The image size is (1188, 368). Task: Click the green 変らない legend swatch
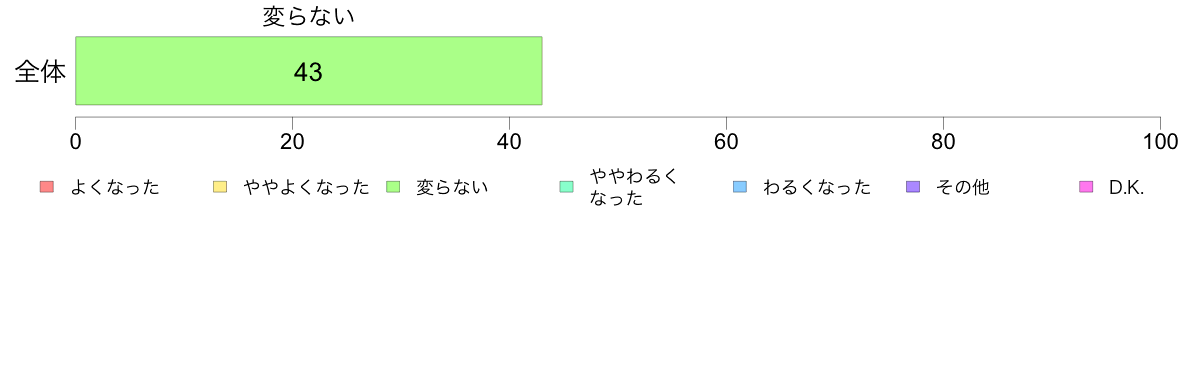click(x=392, y=187)
